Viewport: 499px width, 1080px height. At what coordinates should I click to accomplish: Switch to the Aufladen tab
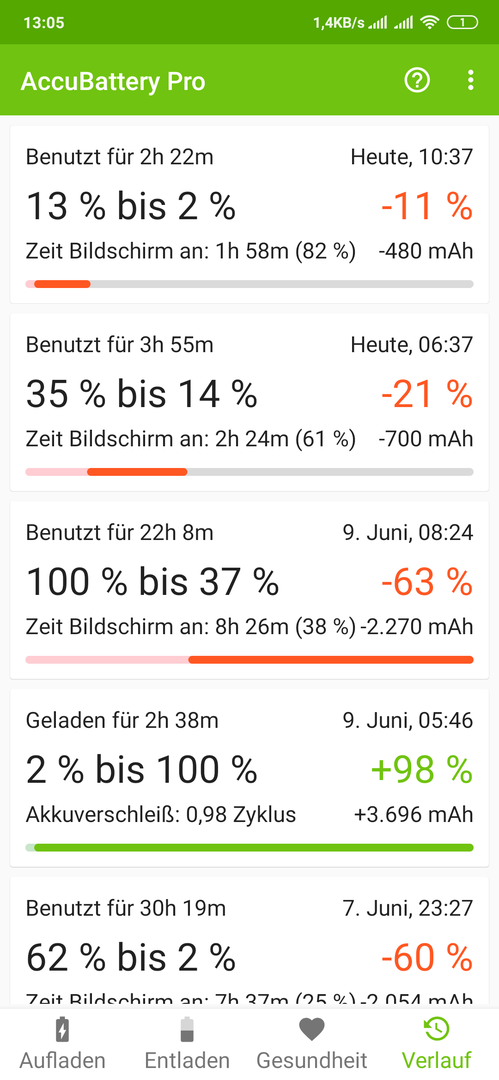coord(62,1044)
